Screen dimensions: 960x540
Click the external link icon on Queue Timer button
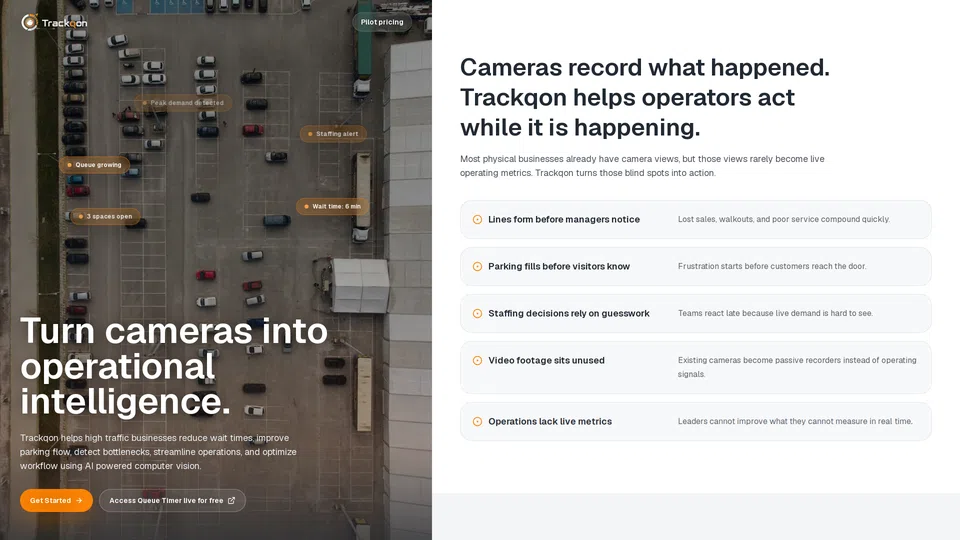point(231,500)
